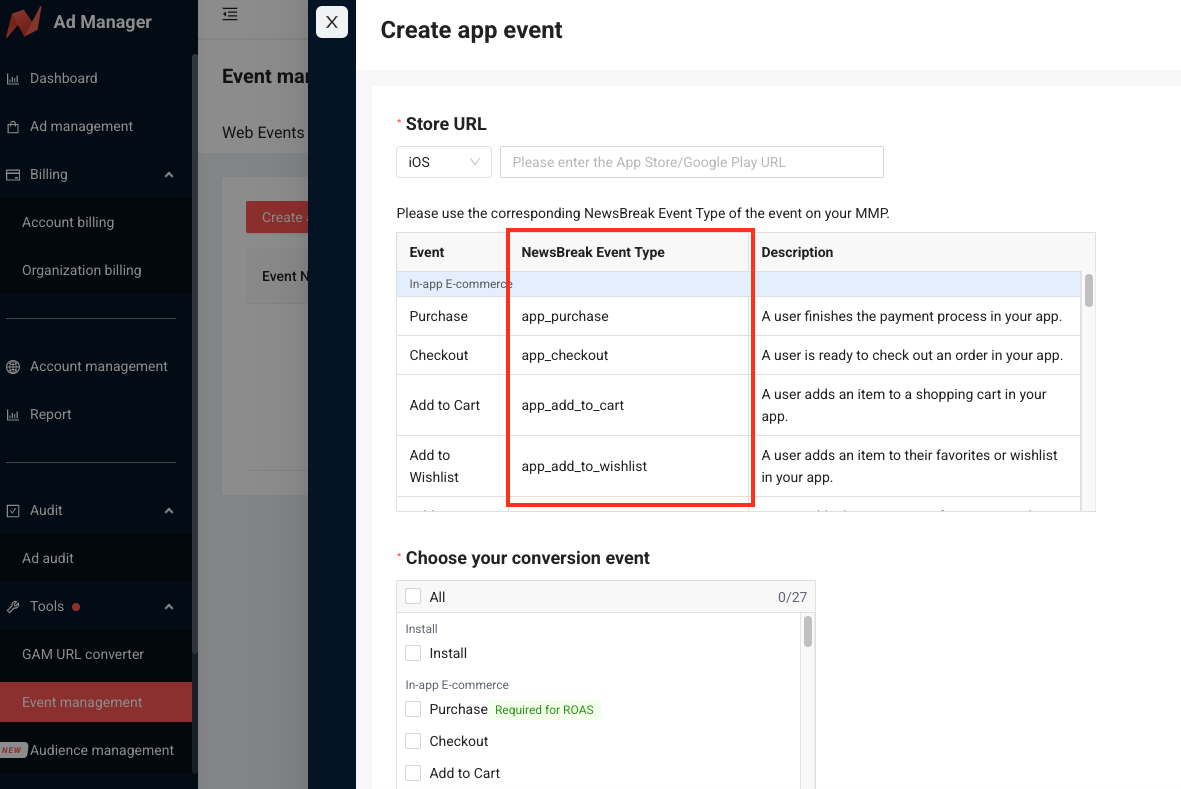Open Event management in sidebar

pyautogui.click(x=82, y=702)
